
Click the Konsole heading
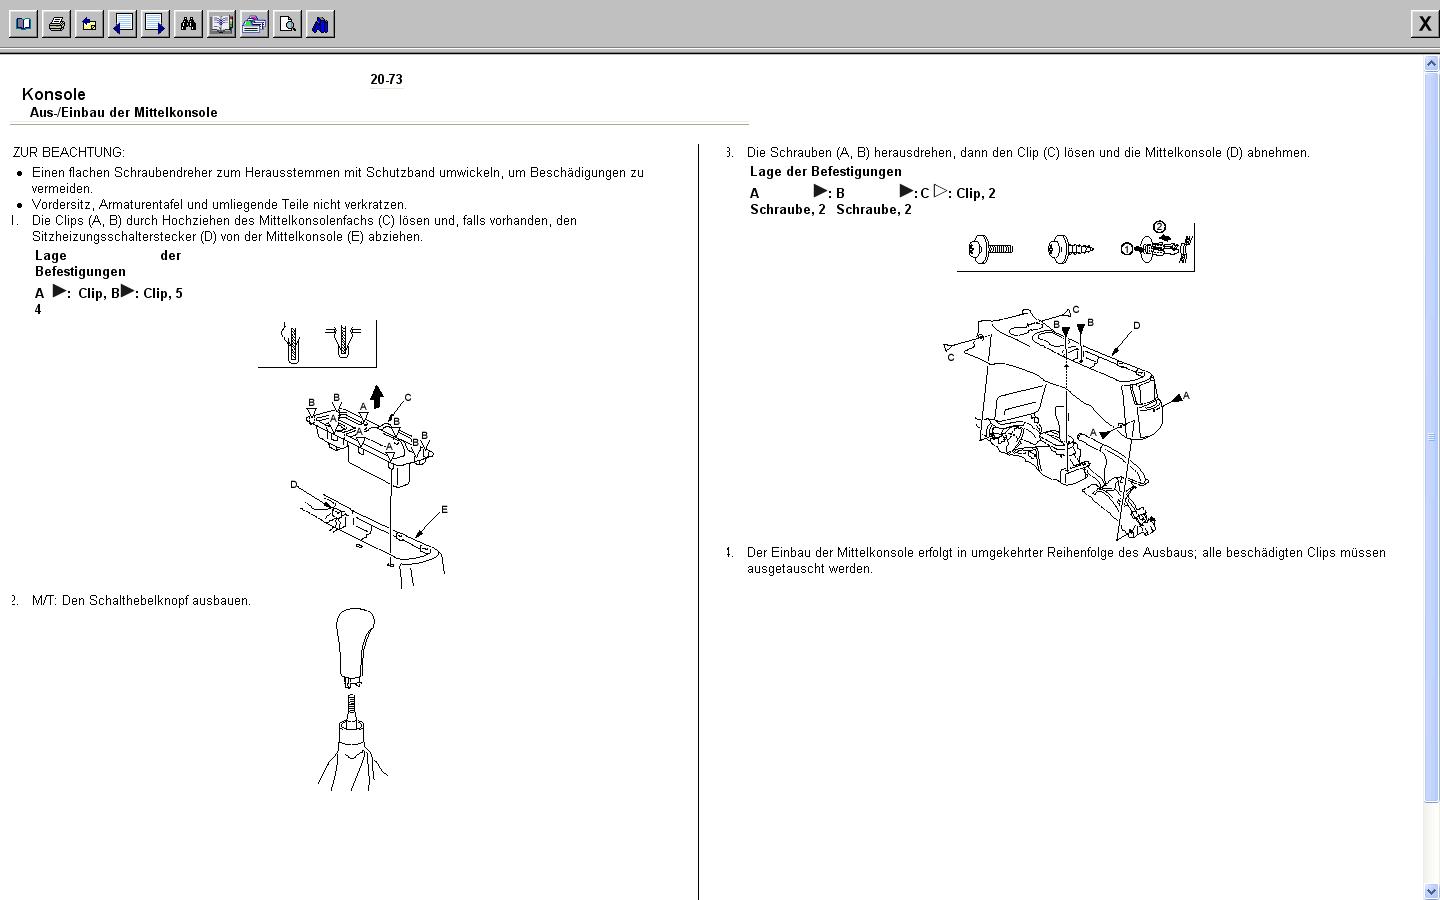[x=54, y=95]
